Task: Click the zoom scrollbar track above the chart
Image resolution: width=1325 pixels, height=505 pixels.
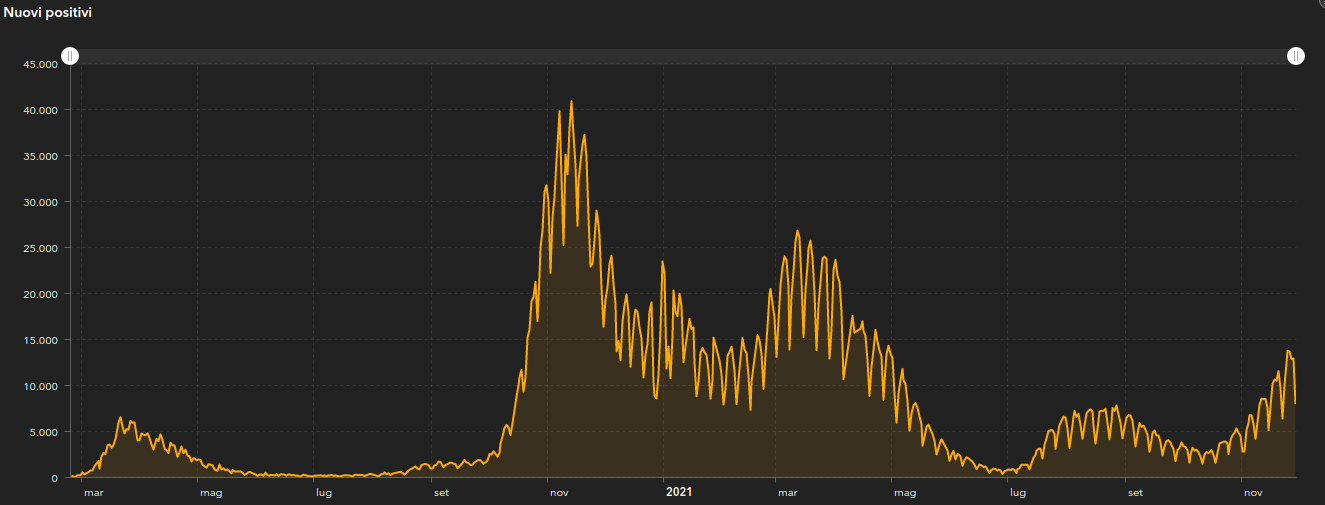Action: tap(682, 57)
